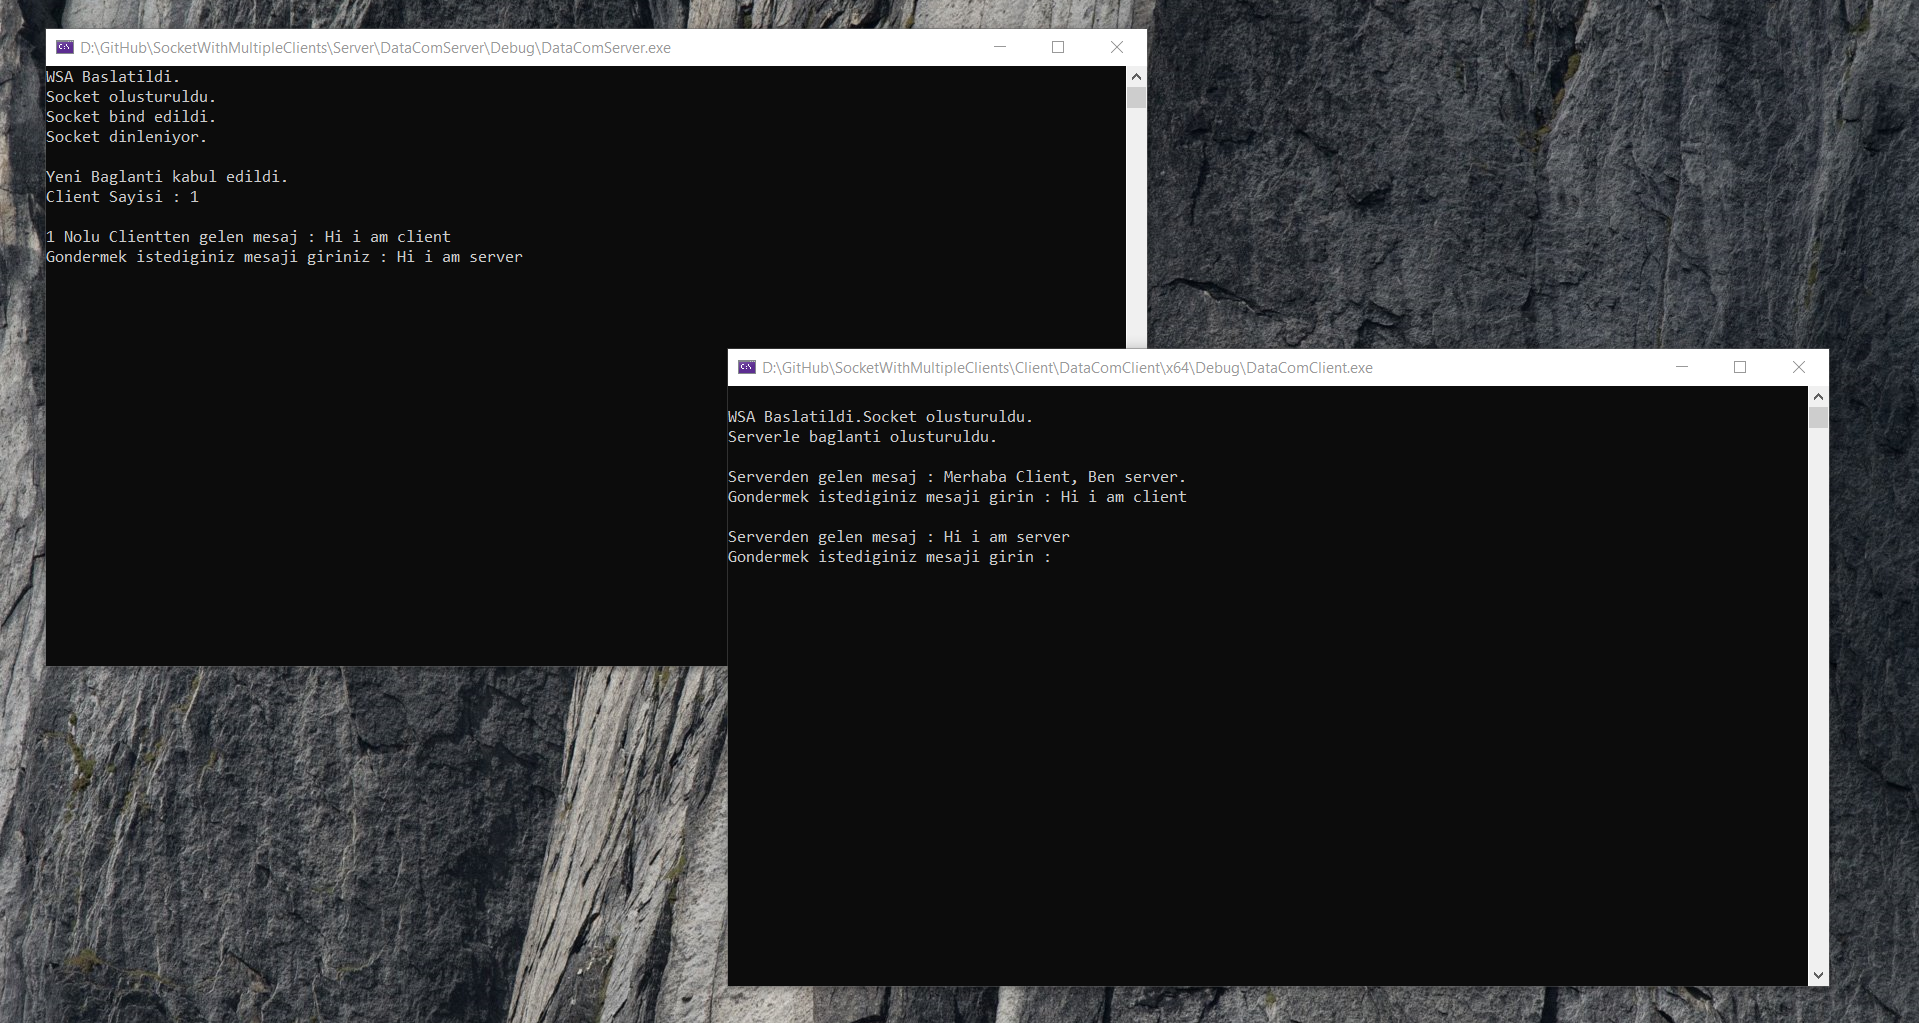1919x1023 pixels.
Task: Click scroll-up arrow in DataComClient window
Action: coord(1818,396)
